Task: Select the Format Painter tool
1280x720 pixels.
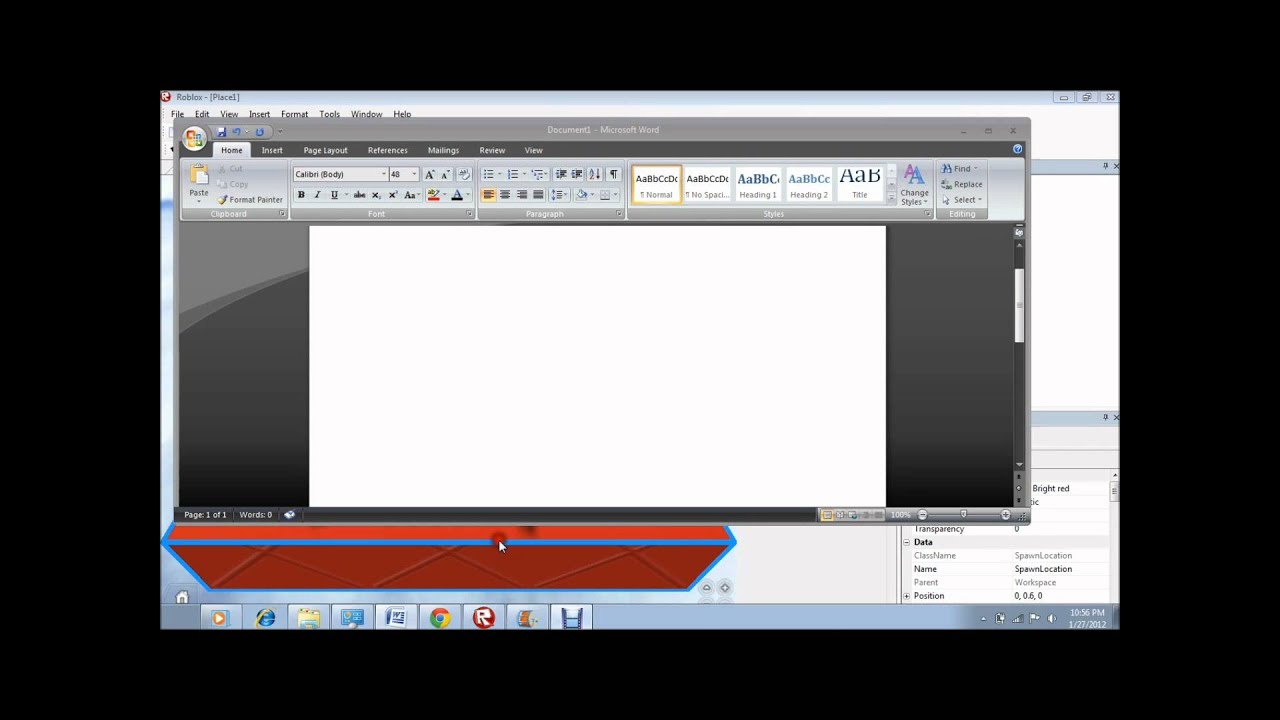Action: 250,200
